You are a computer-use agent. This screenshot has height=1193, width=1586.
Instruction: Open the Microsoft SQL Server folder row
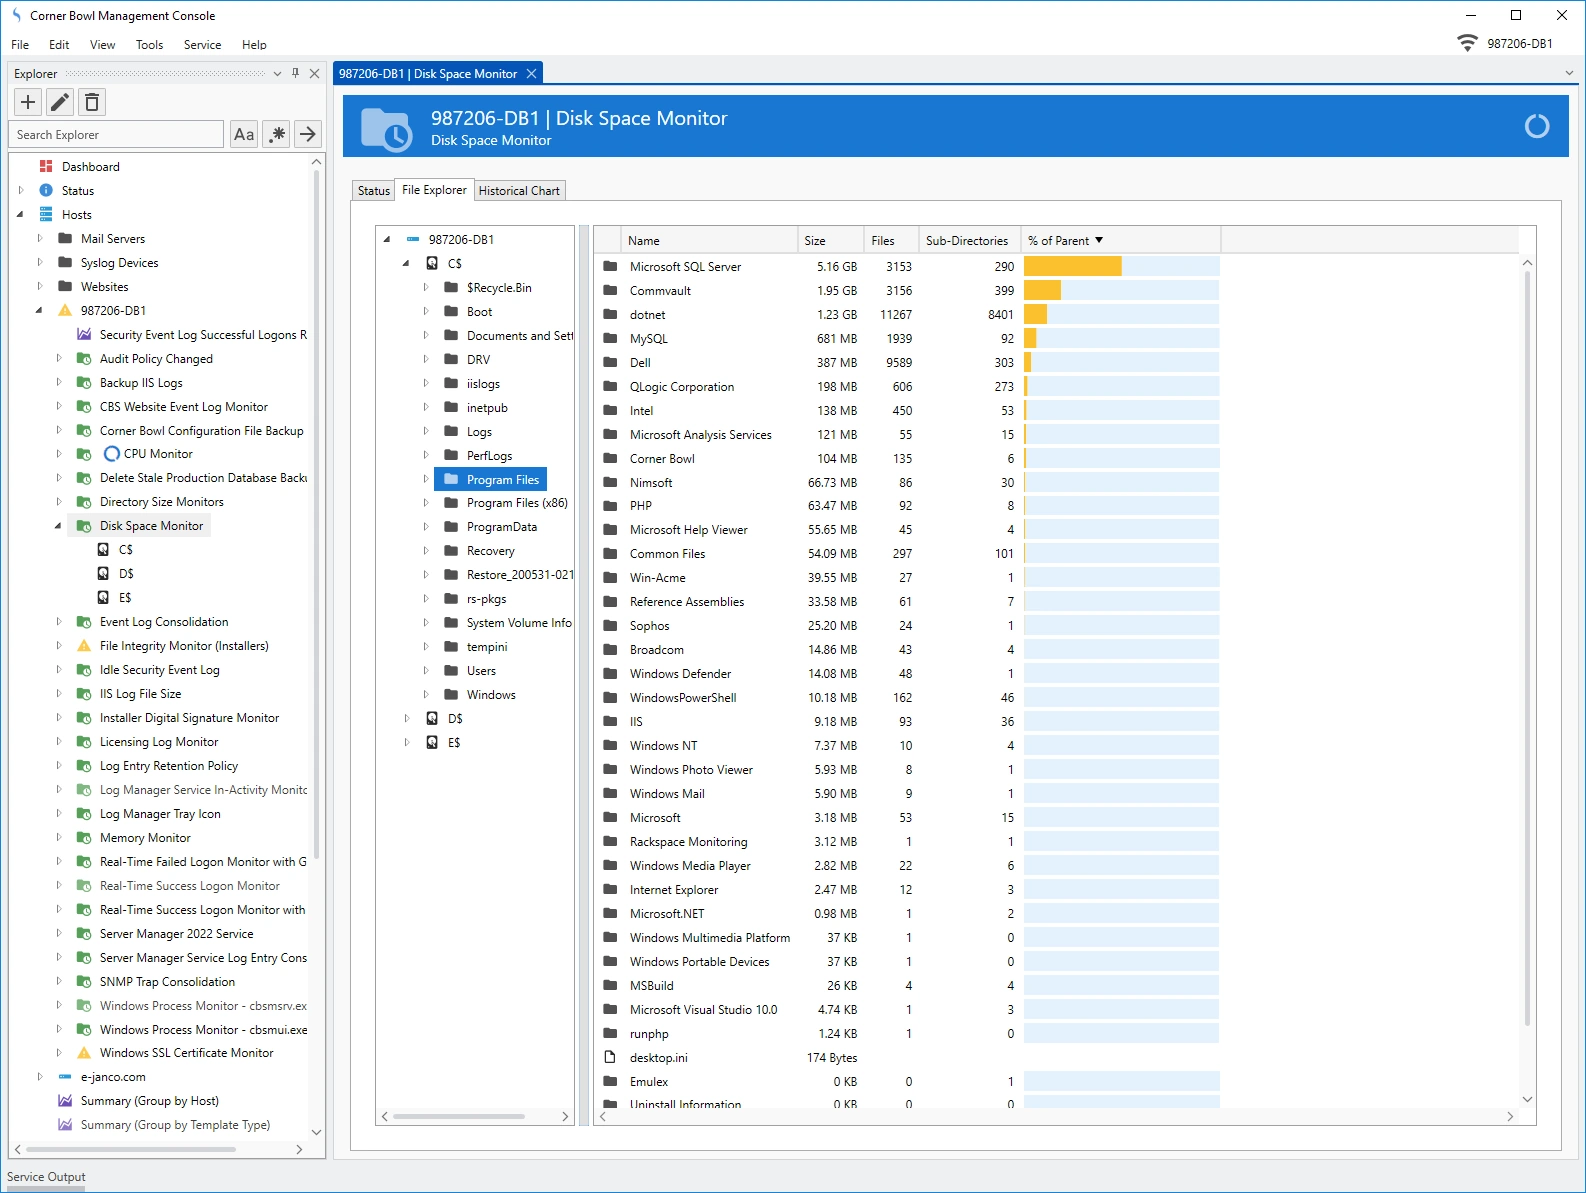685,267
